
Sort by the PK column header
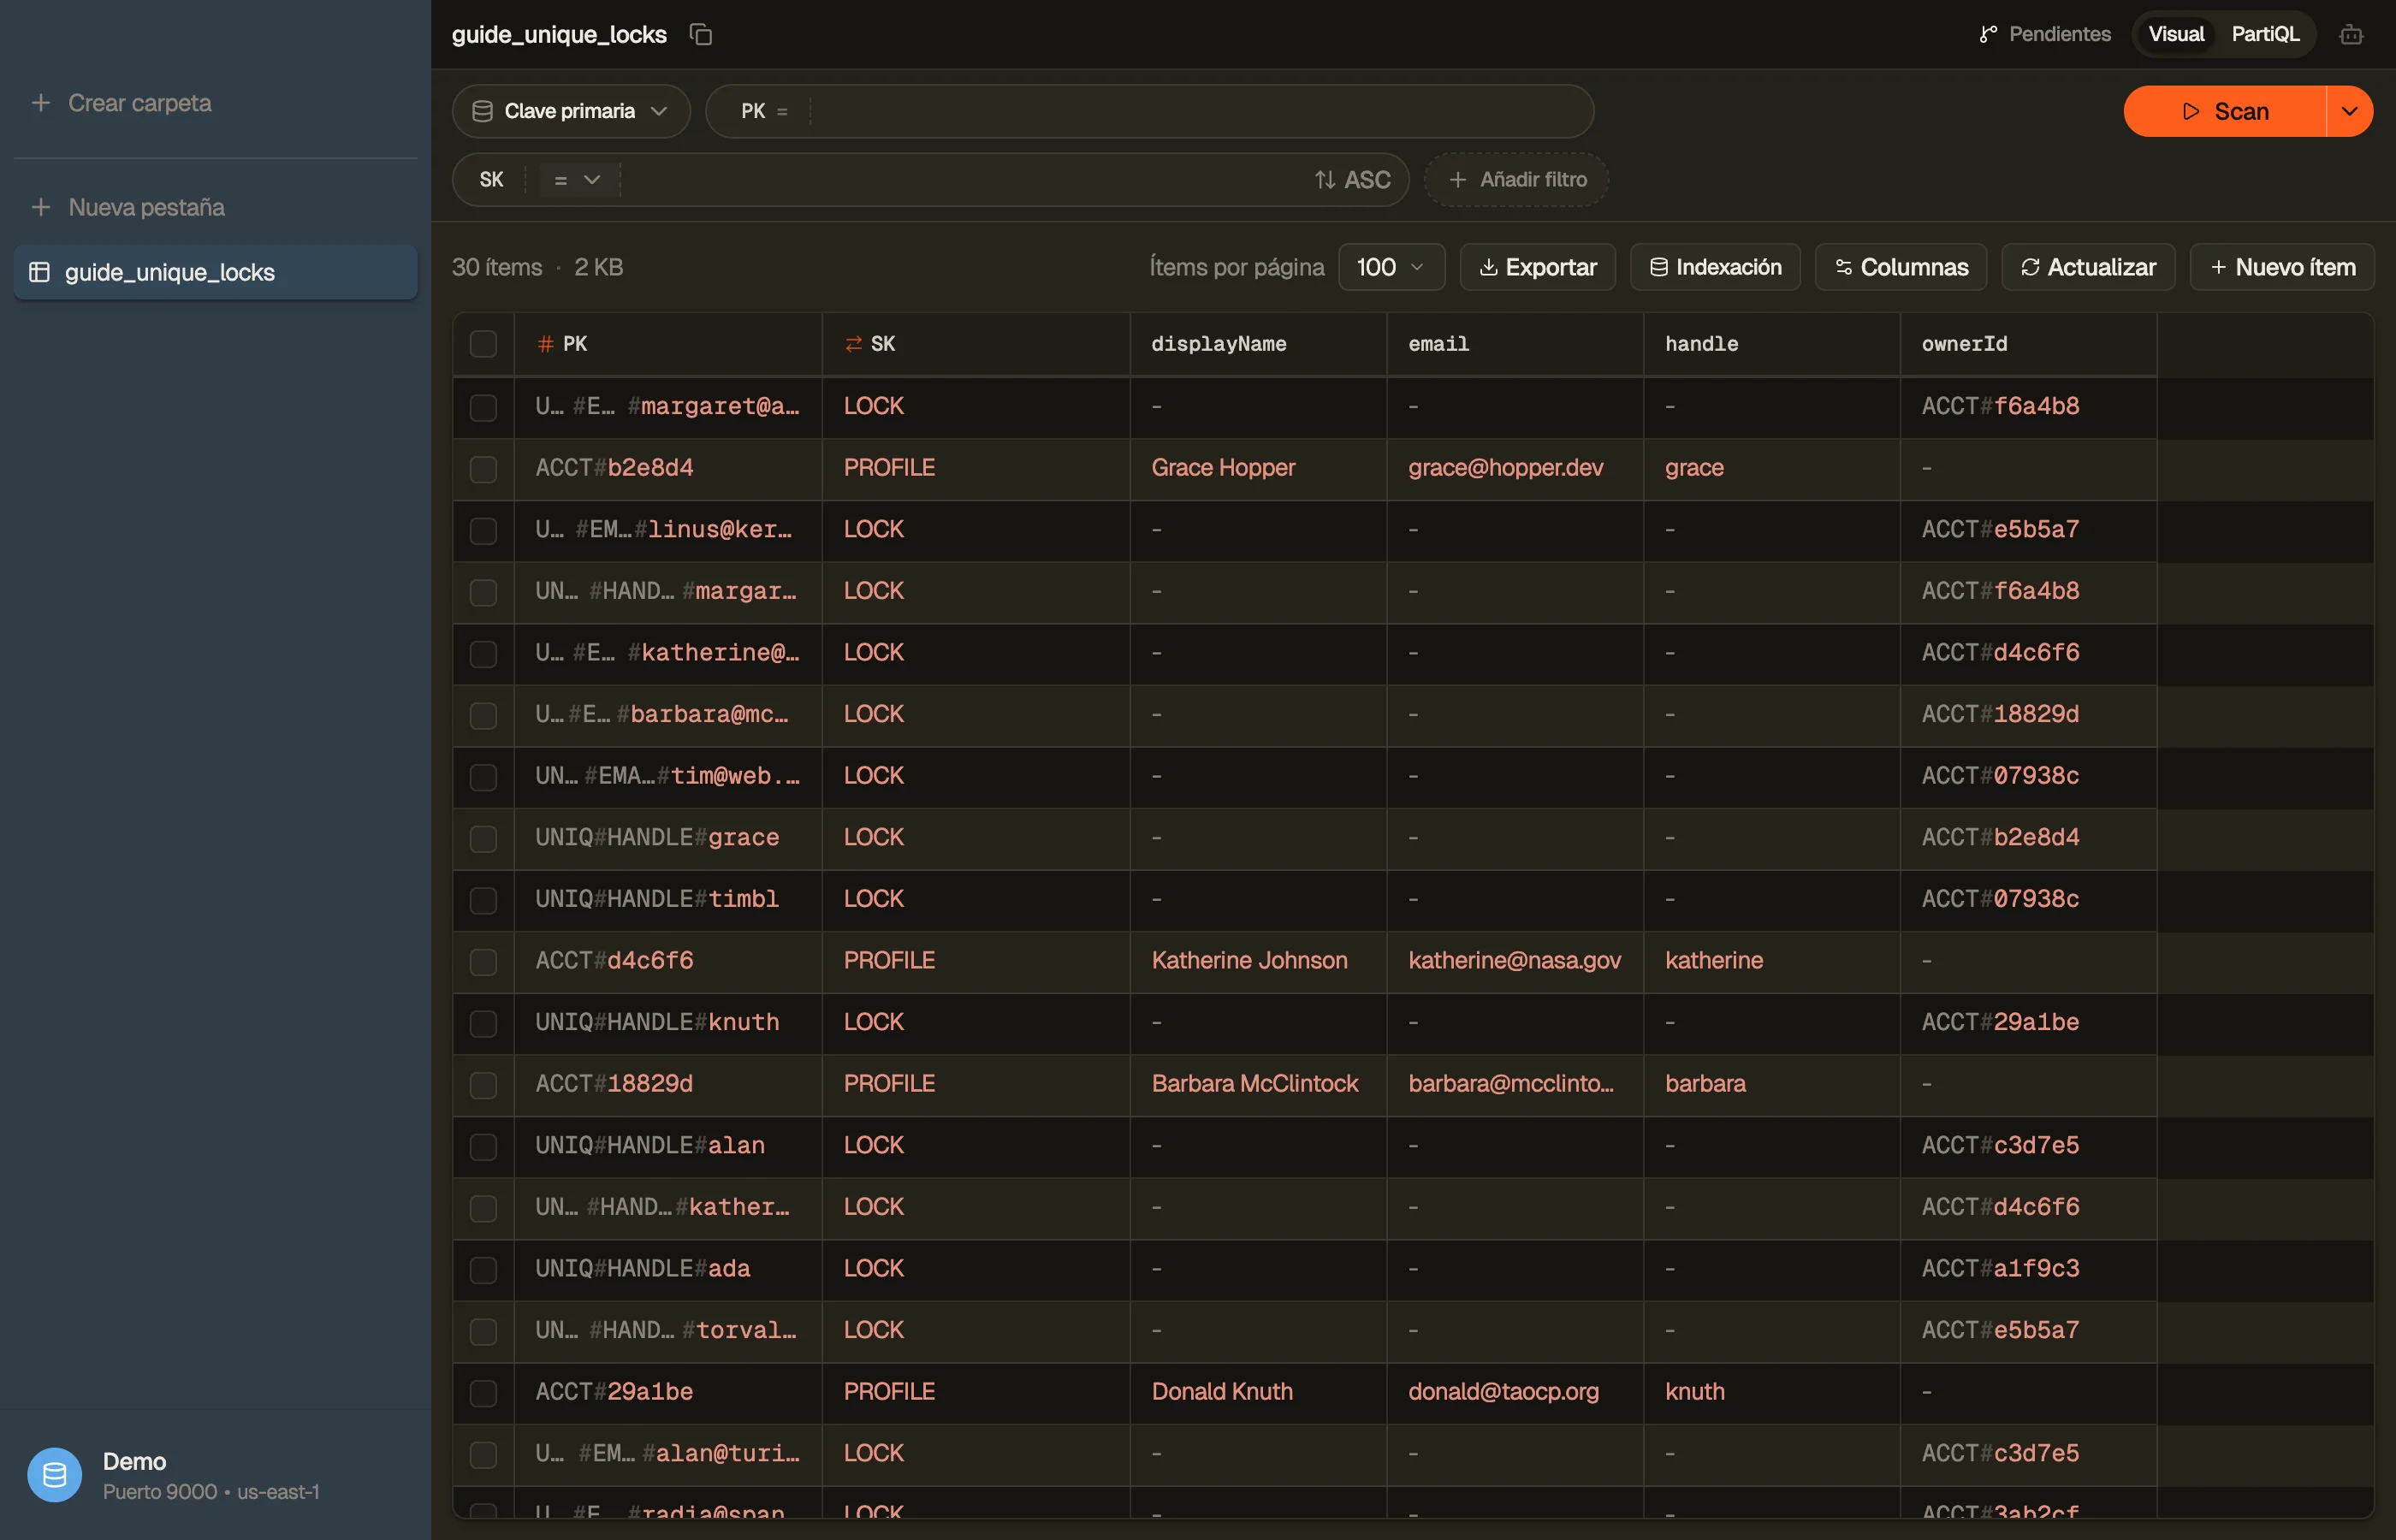click(x=668, y=344)
